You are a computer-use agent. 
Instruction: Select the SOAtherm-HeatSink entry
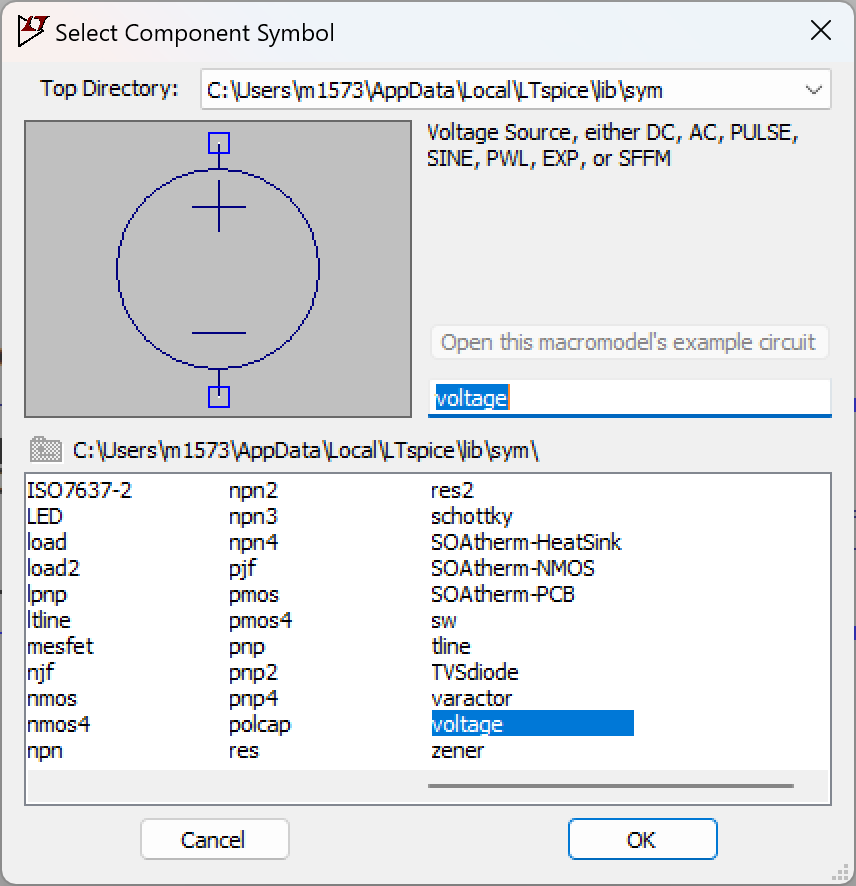(x=526, y=542)
